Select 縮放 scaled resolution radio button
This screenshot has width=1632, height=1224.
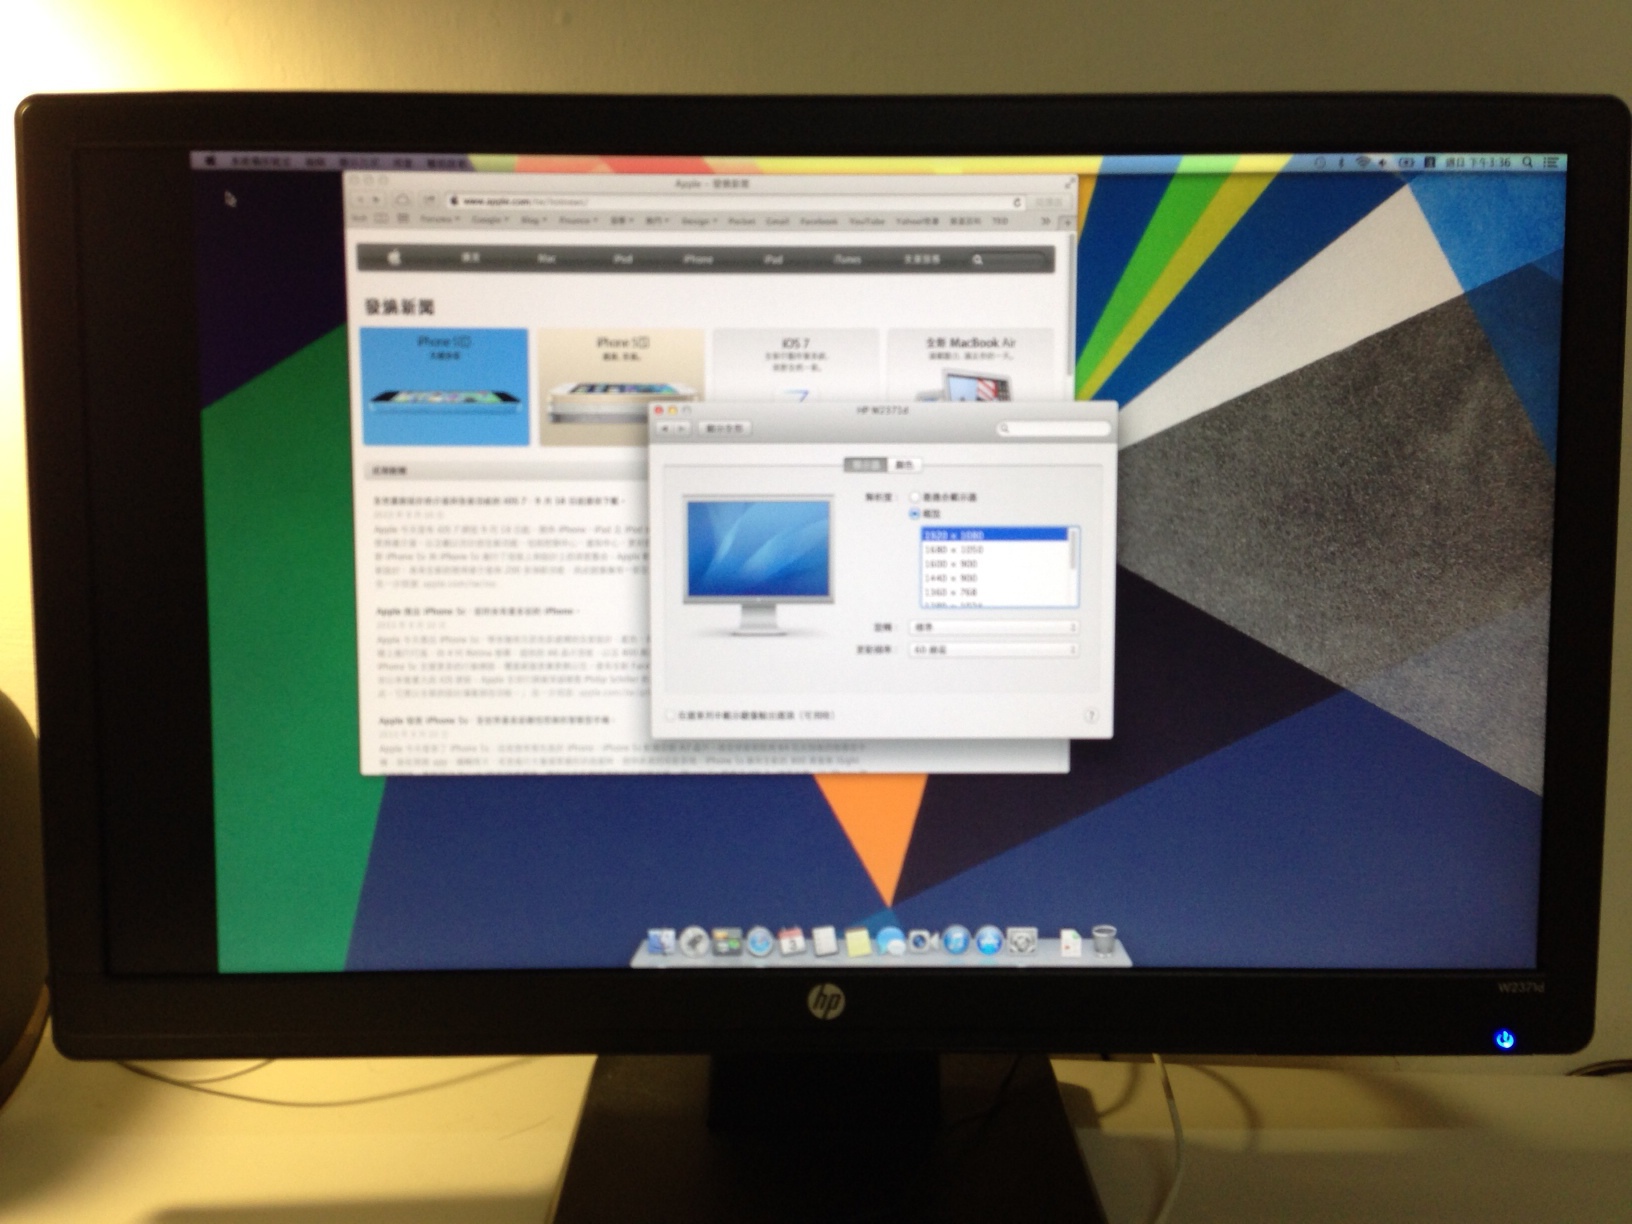(x=915, y=513)
